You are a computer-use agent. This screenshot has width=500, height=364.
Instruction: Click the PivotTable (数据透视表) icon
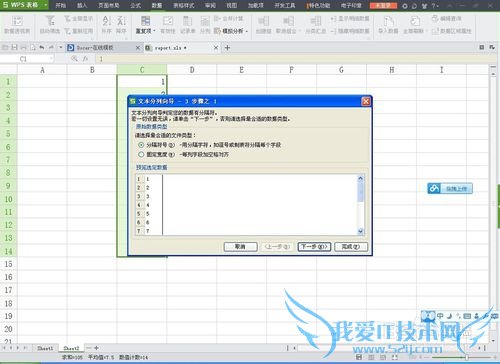pyautogui.click(x=17, y=22)
